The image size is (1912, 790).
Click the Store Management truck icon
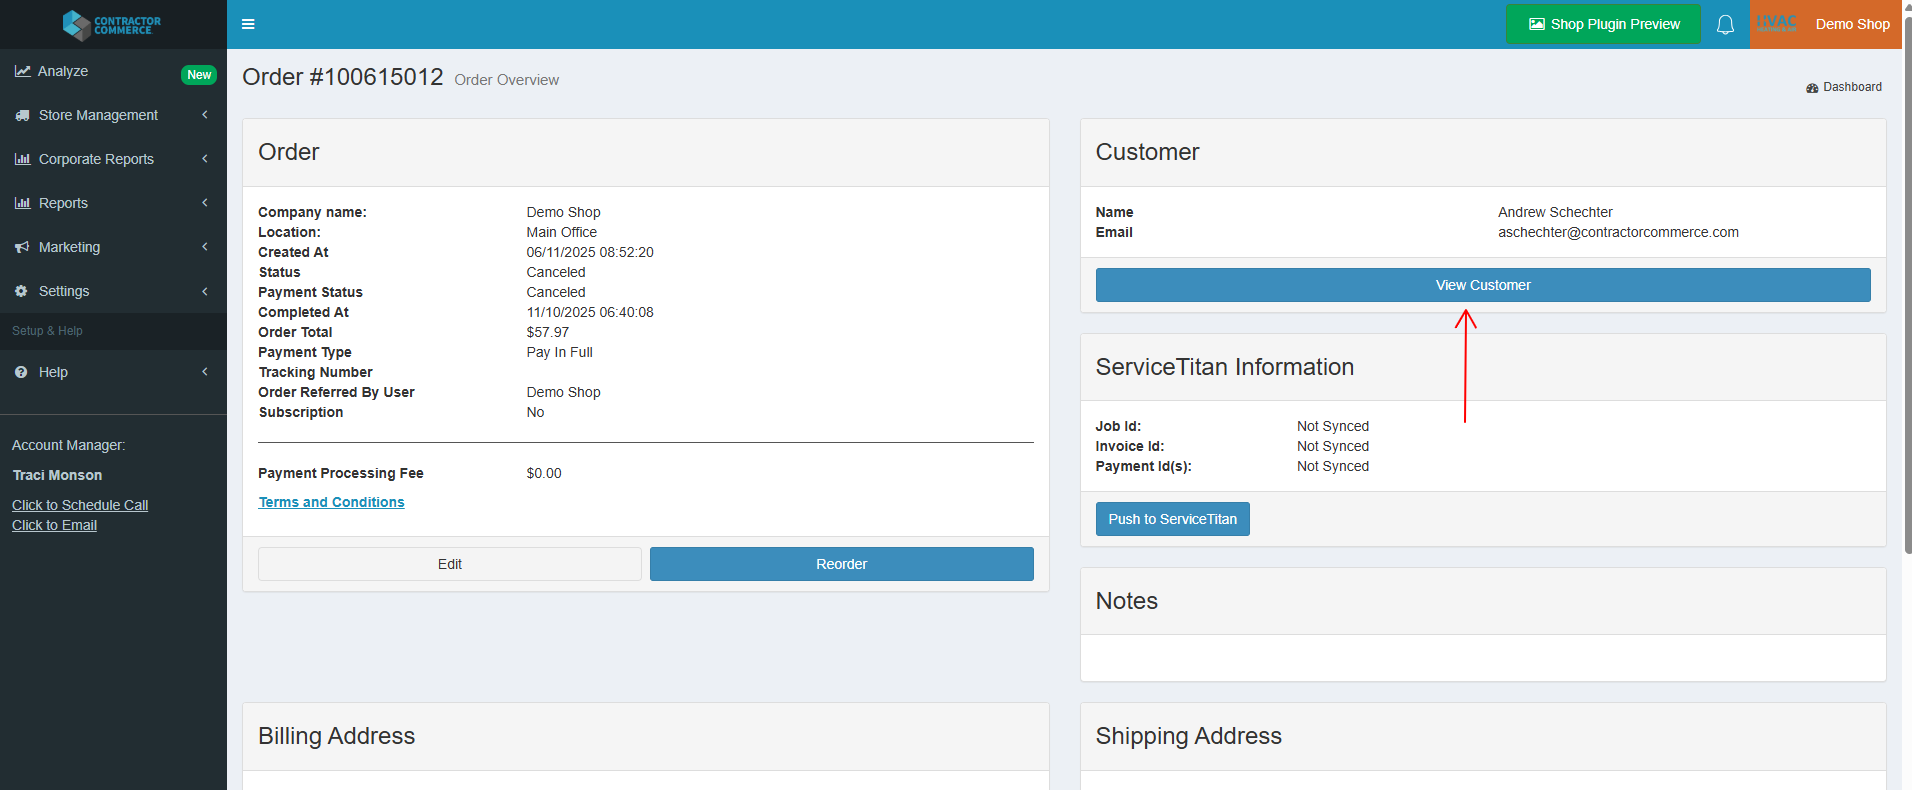(x=22, y=116)
